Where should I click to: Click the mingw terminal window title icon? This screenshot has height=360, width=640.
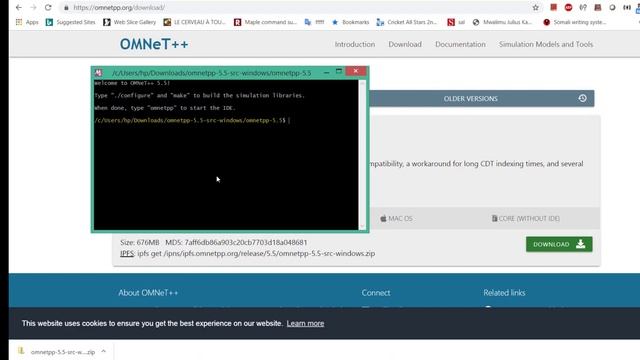coord(98,73)
